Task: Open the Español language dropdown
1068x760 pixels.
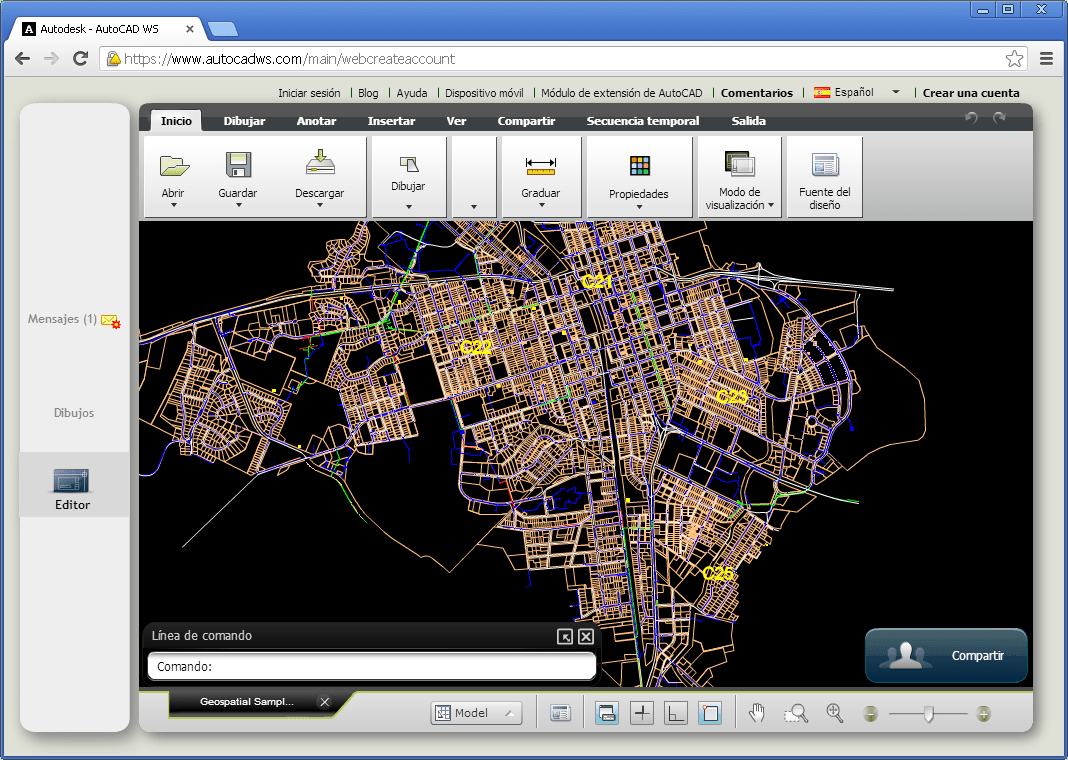Action: point(857,92)
